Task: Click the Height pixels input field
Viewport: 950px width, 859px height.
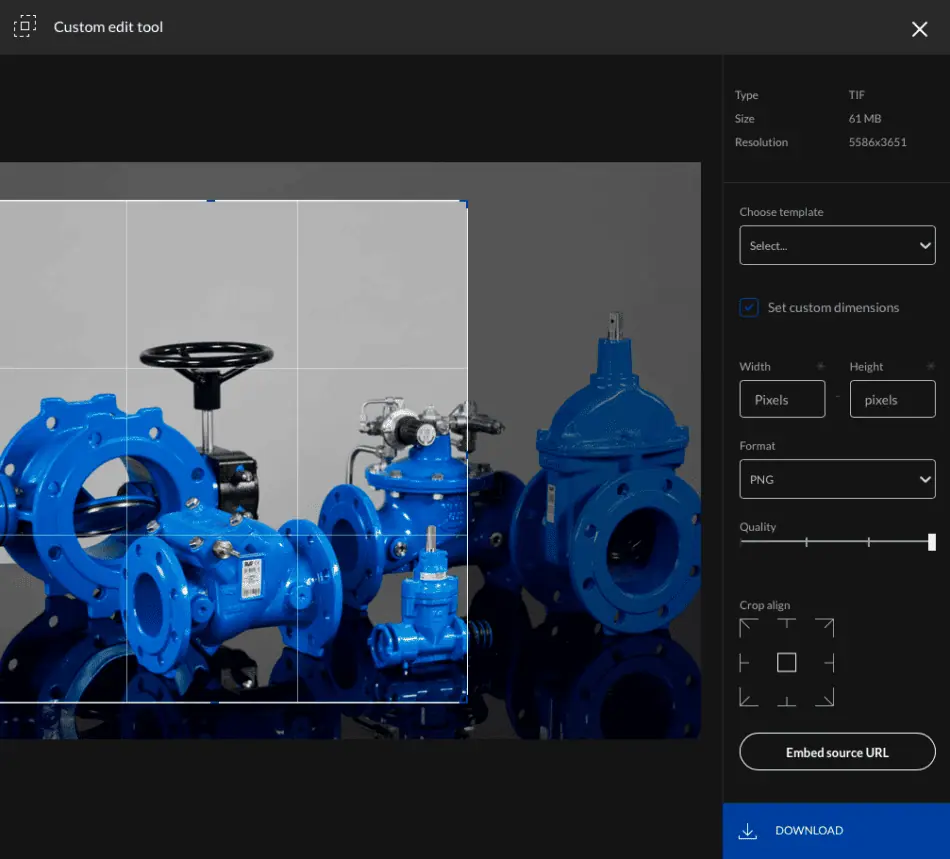Action: pyautogui.click(x=892, y=399)
